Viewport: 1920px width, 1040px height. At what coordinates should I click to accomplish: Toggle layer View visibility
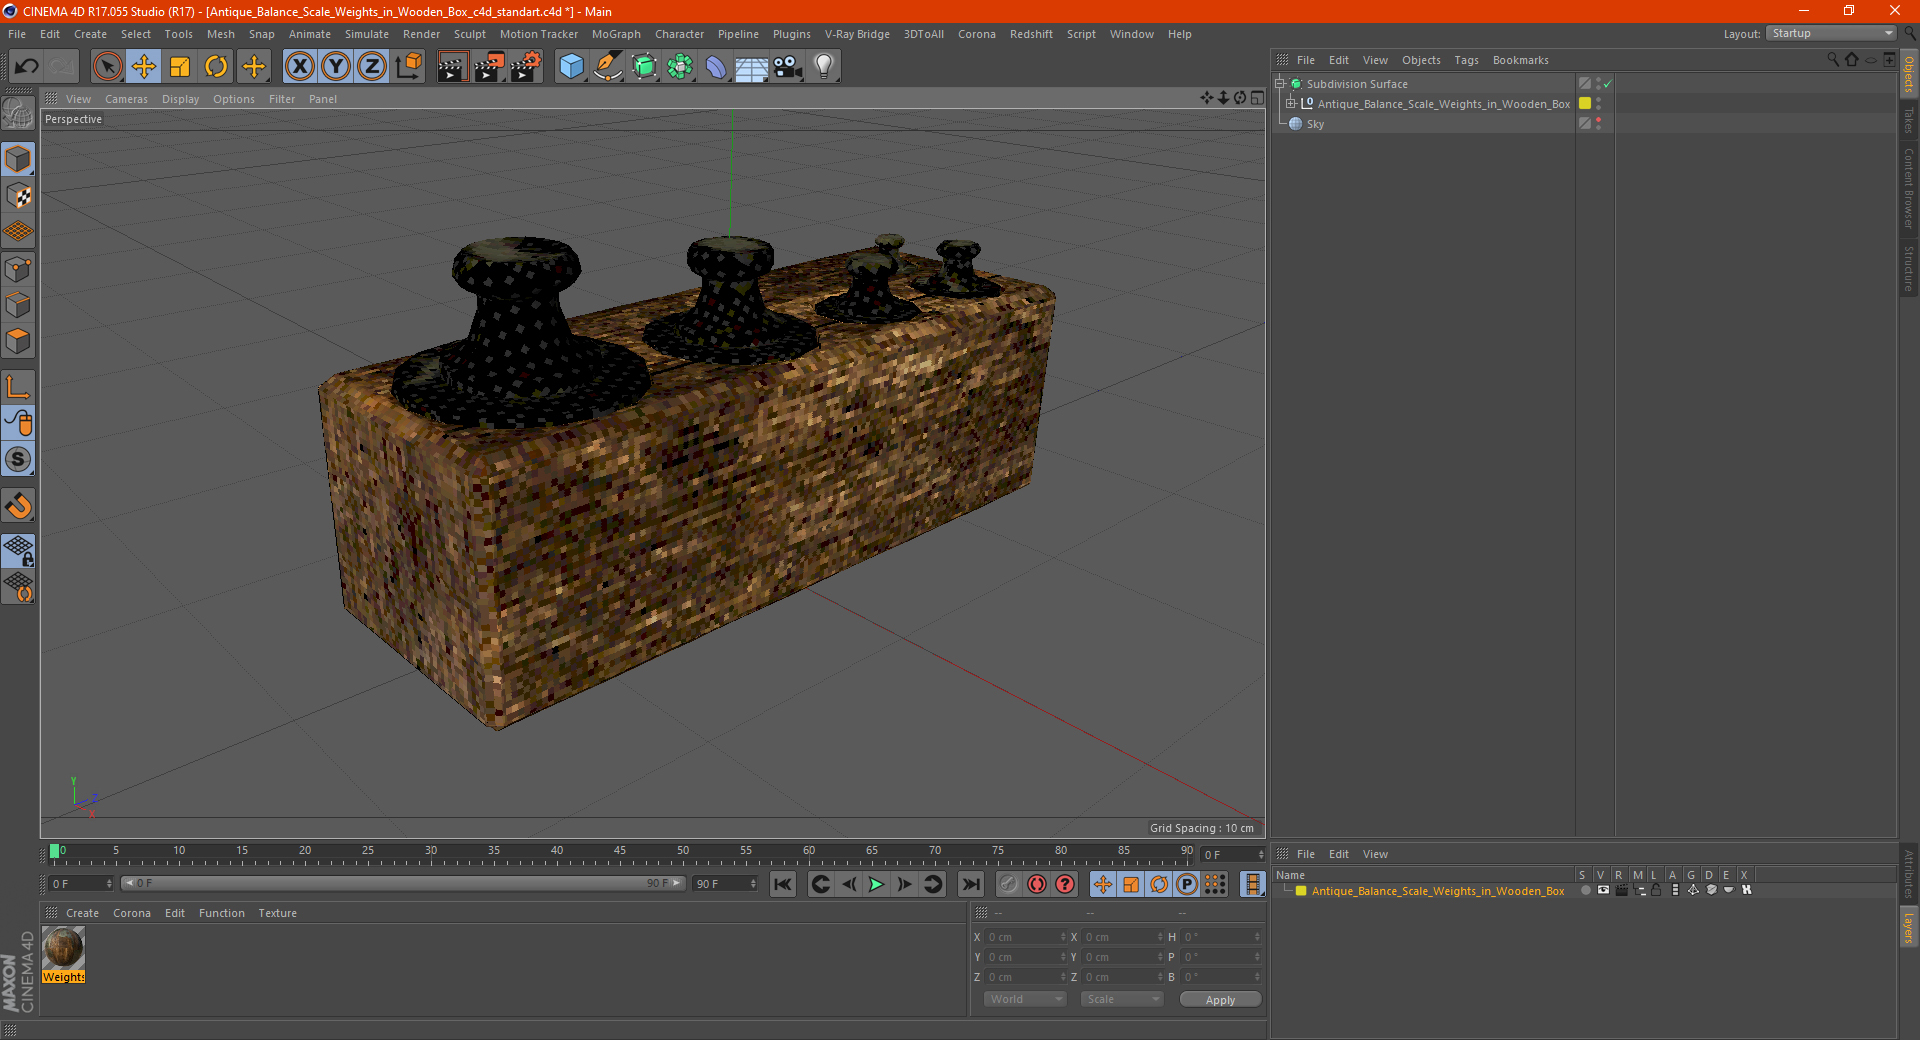[1604, 891]
